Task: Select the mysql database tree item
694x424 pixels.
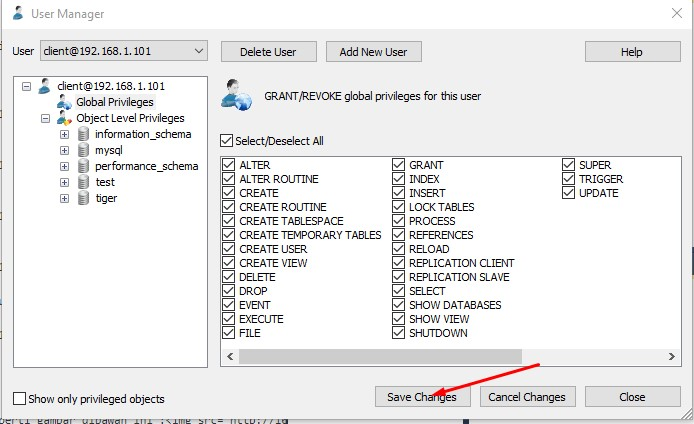Action: pos(108,150)
